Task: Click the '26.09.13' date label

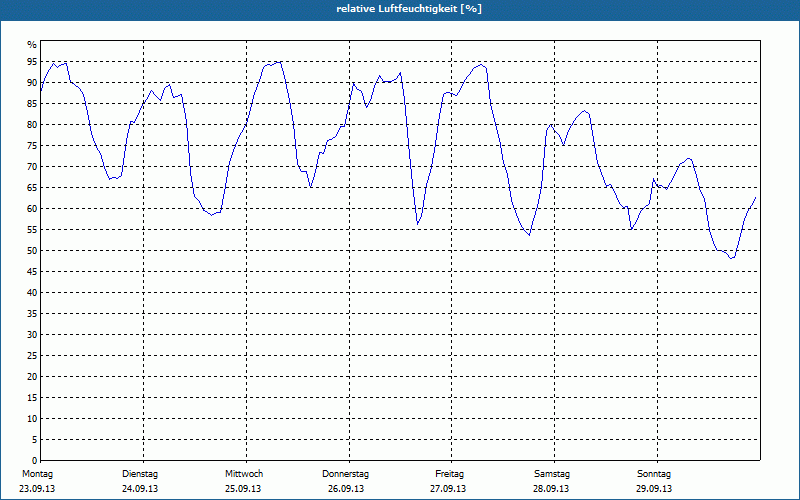Action: (346, 489)
